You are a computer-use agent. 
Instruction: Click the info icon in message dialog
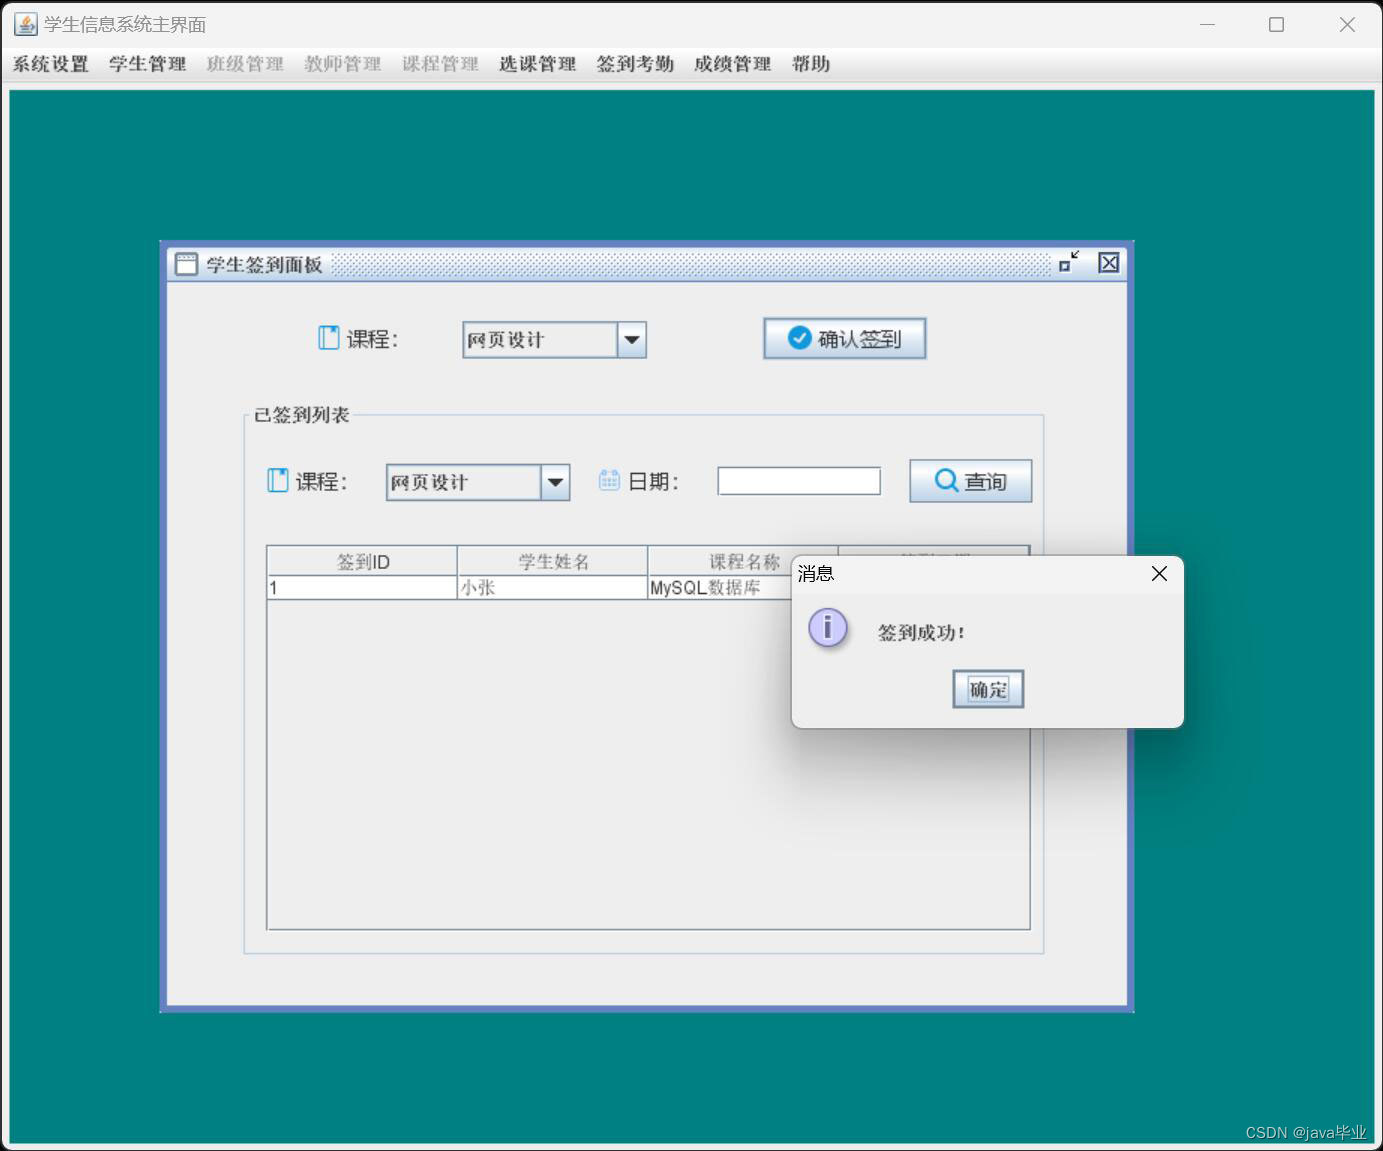(828, 628)
